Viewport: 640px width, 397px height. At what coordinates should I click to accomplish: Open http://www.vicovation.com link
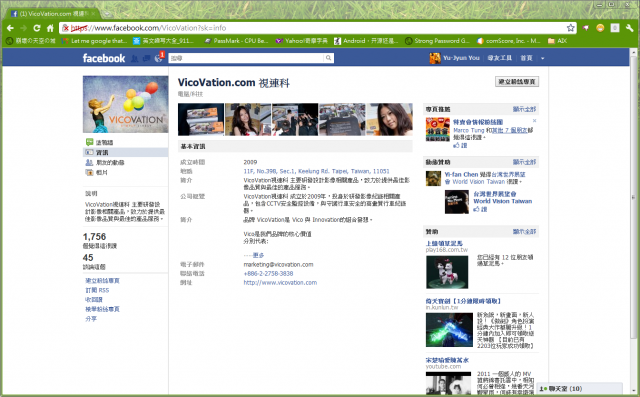[x=280, y=282]
